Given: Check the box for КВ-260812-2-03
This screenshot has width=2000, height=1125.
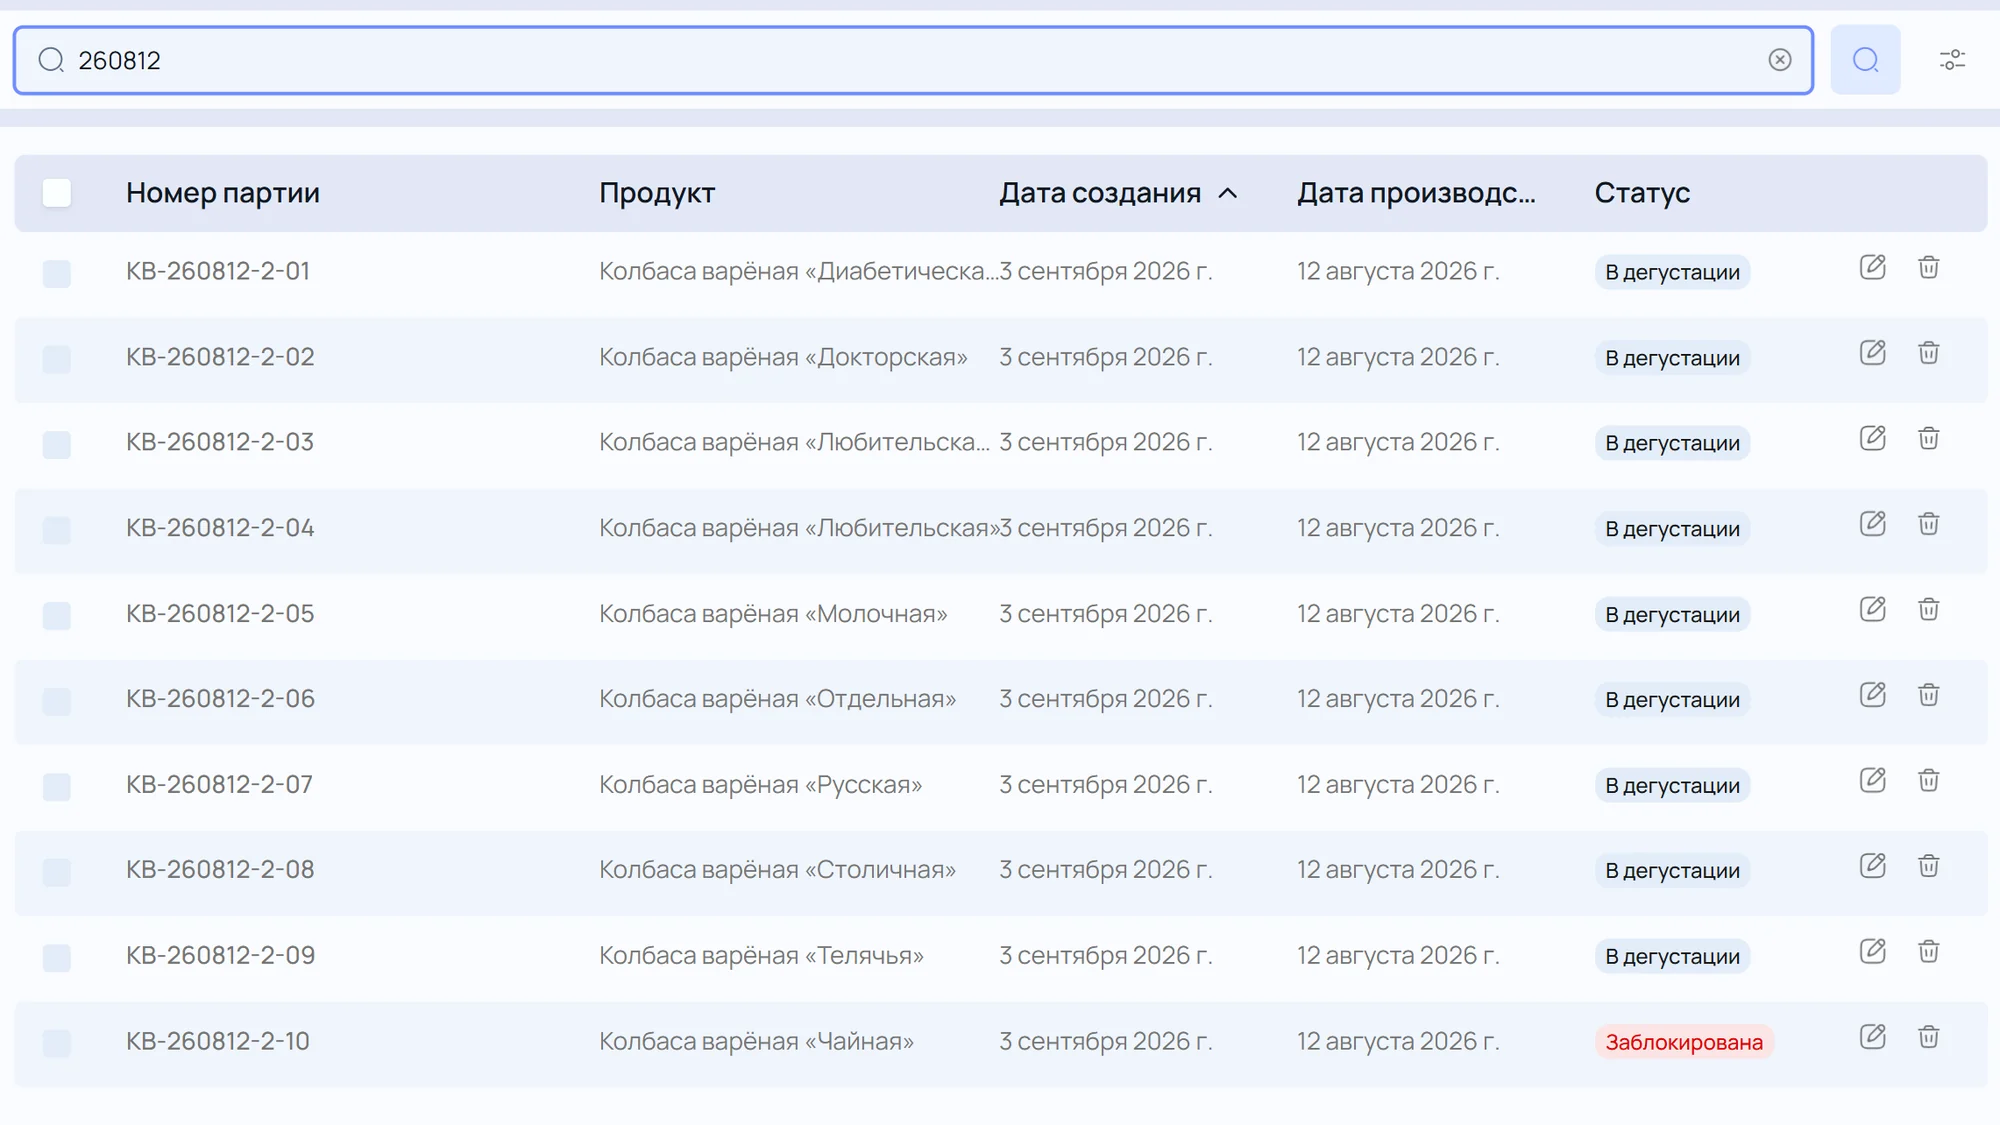Looking at the screenshot, I should click(57, 444).
